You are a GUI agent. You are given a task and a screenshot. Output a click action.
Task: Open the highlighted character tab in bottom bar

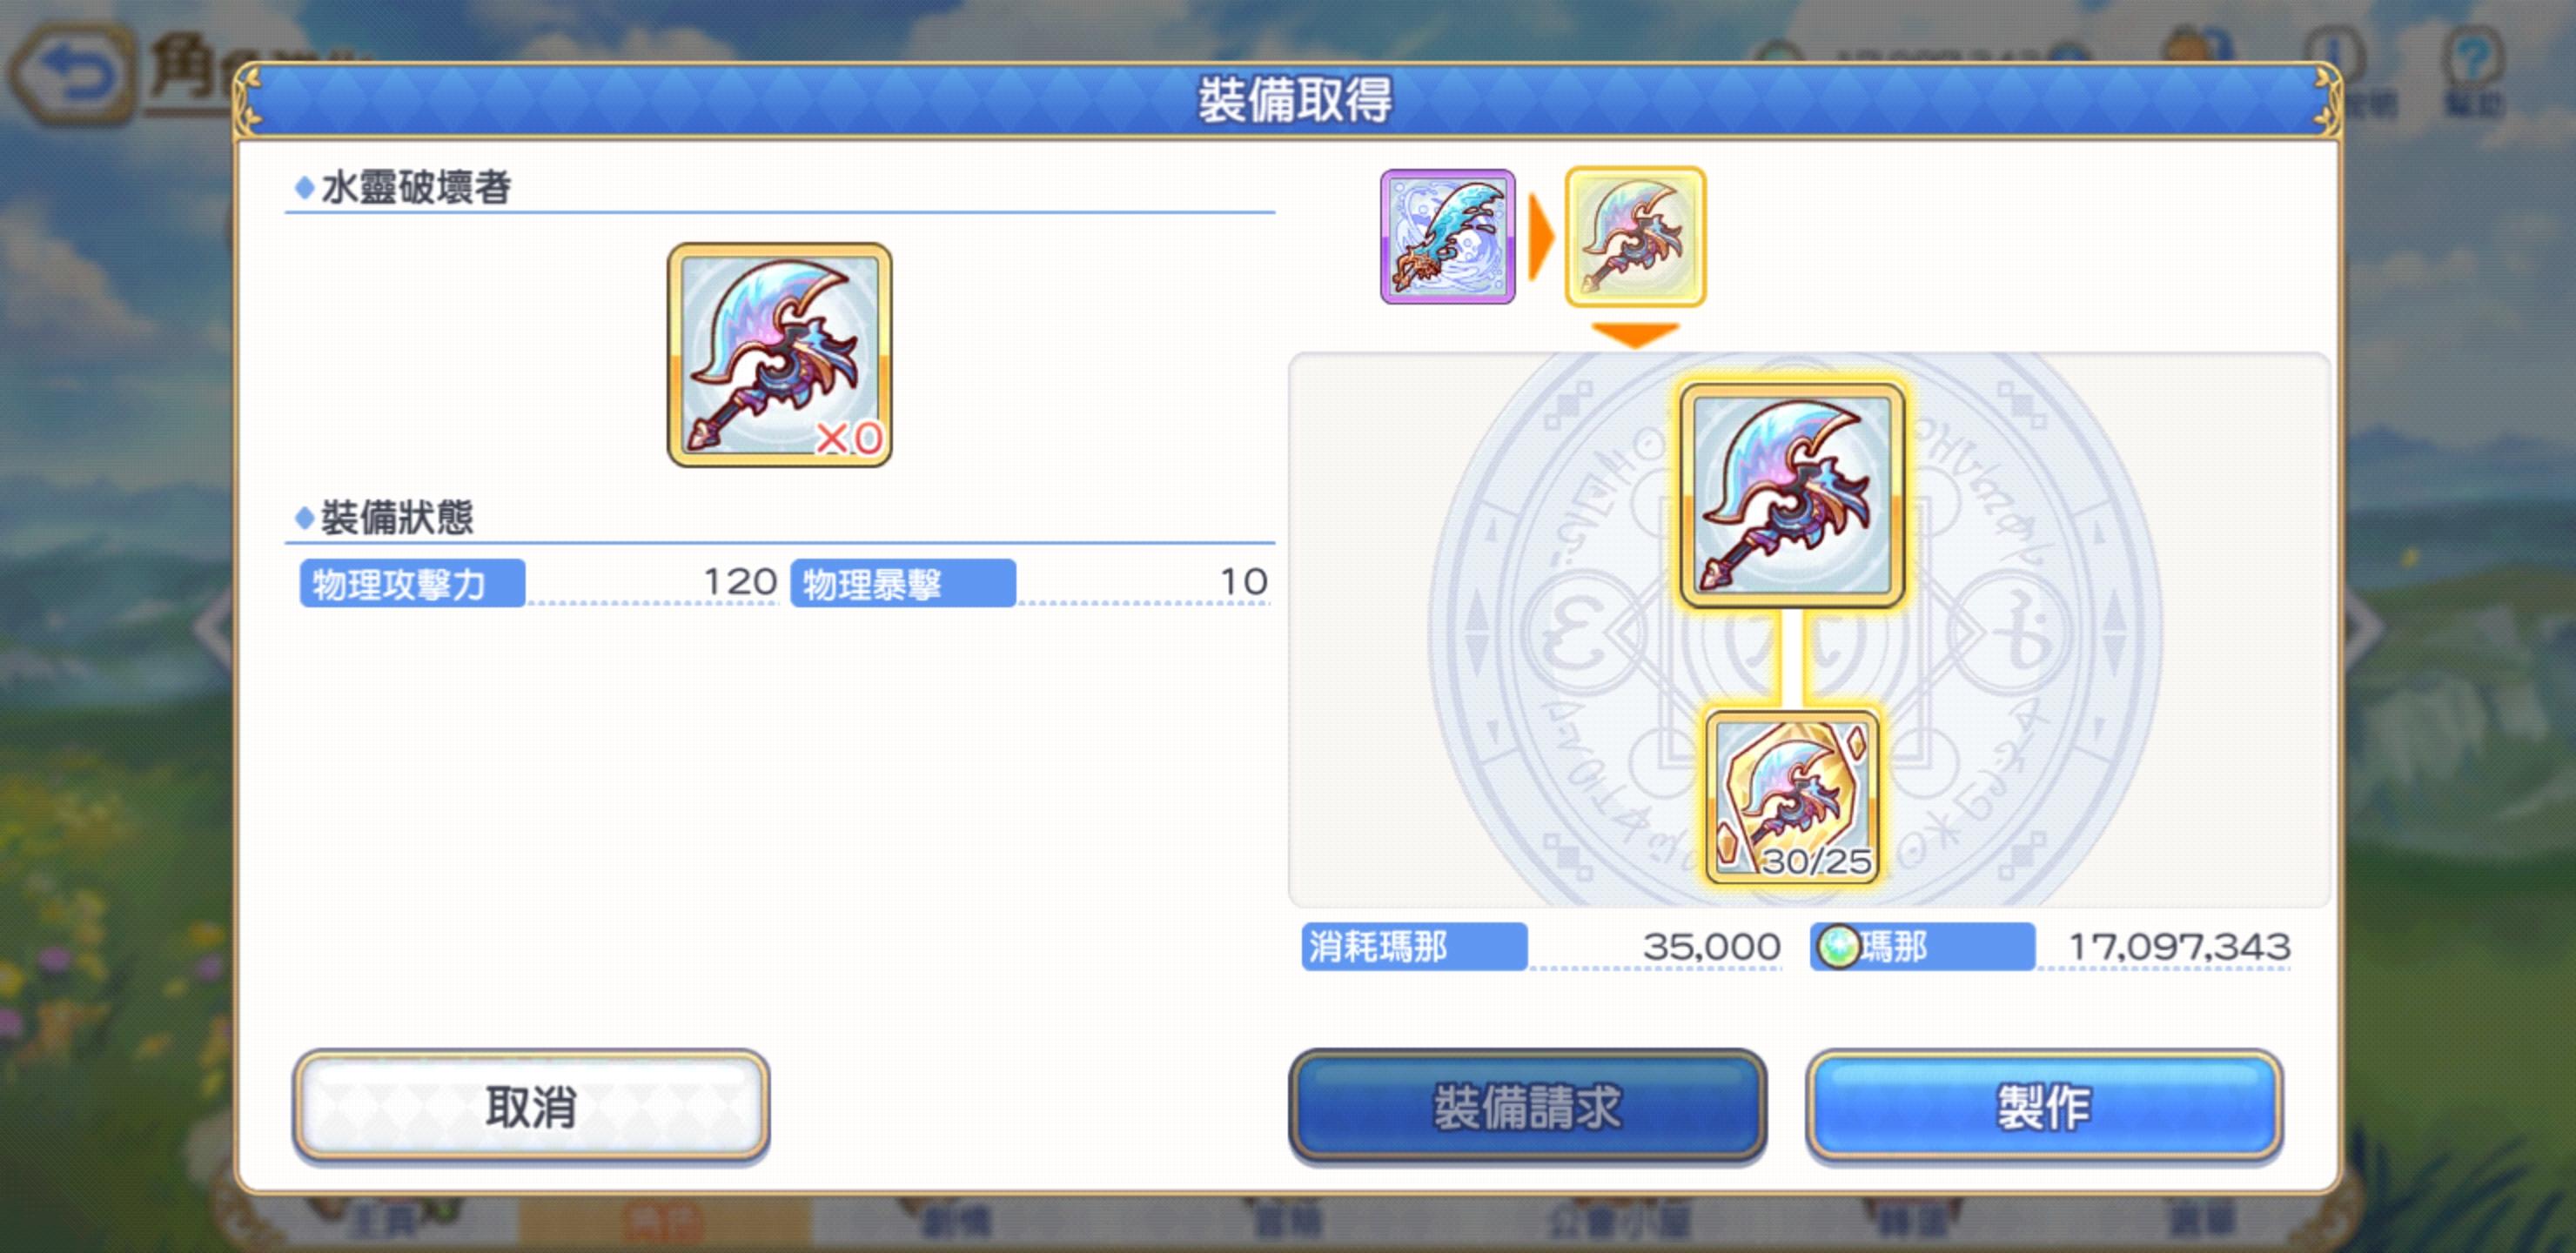pyautogui.click(x=664, y=1222)
